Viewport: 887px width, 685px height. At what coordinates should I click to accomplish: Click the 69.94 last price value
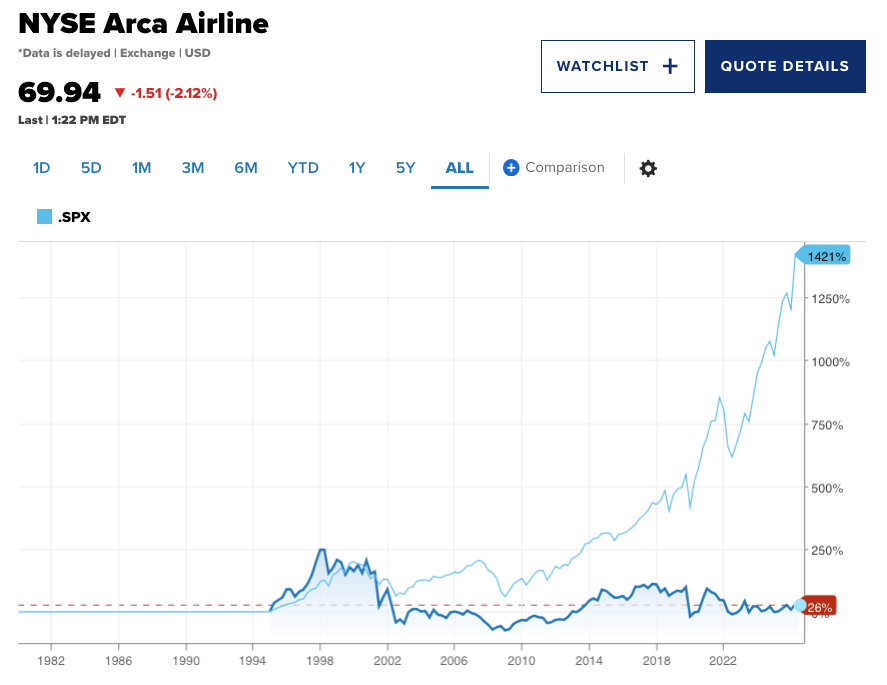click(59, 92)
